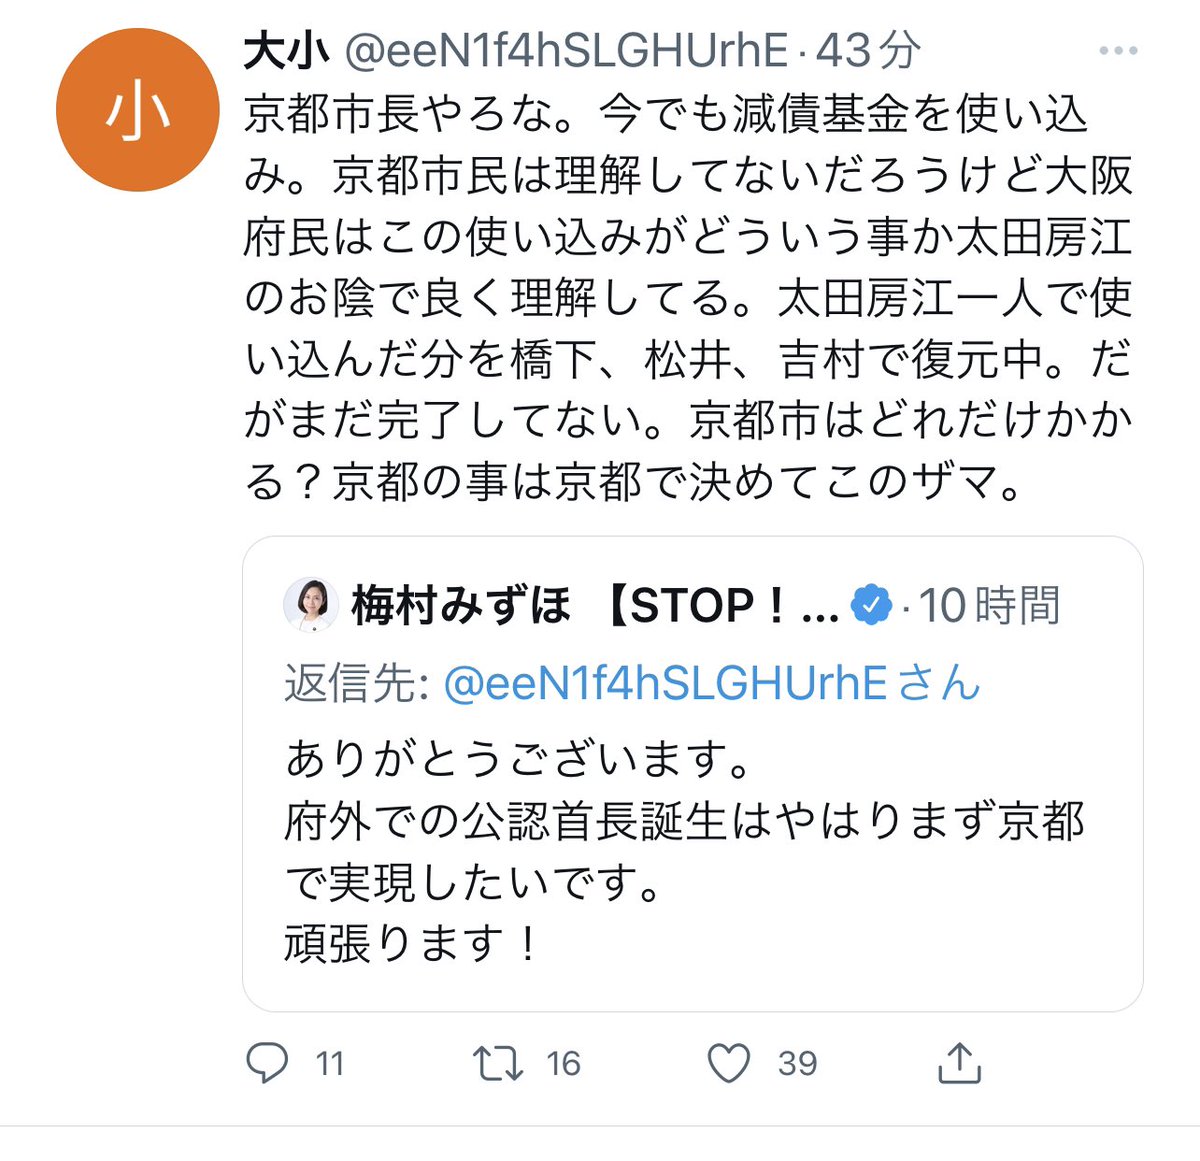Open 梅村みずほ display name in quote
Screen dimensions: 1200x1161
pos(461,605)
